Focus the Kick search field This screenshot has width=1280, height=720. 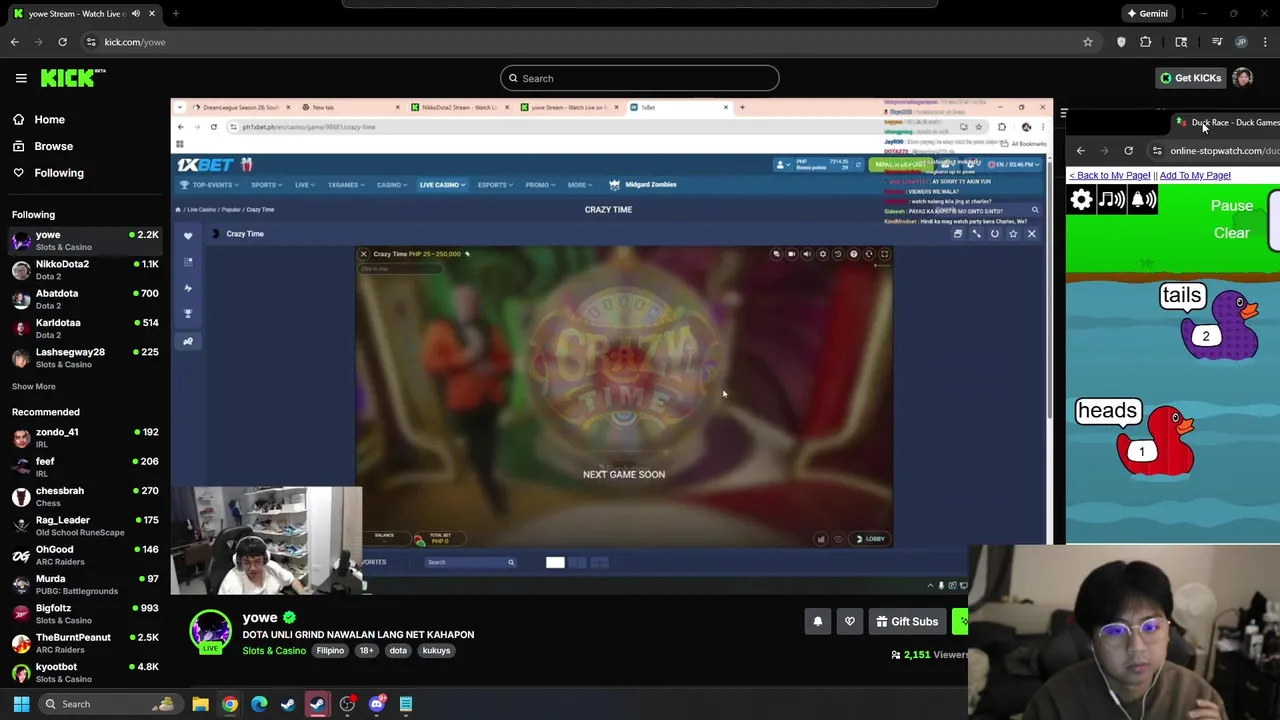640,78
